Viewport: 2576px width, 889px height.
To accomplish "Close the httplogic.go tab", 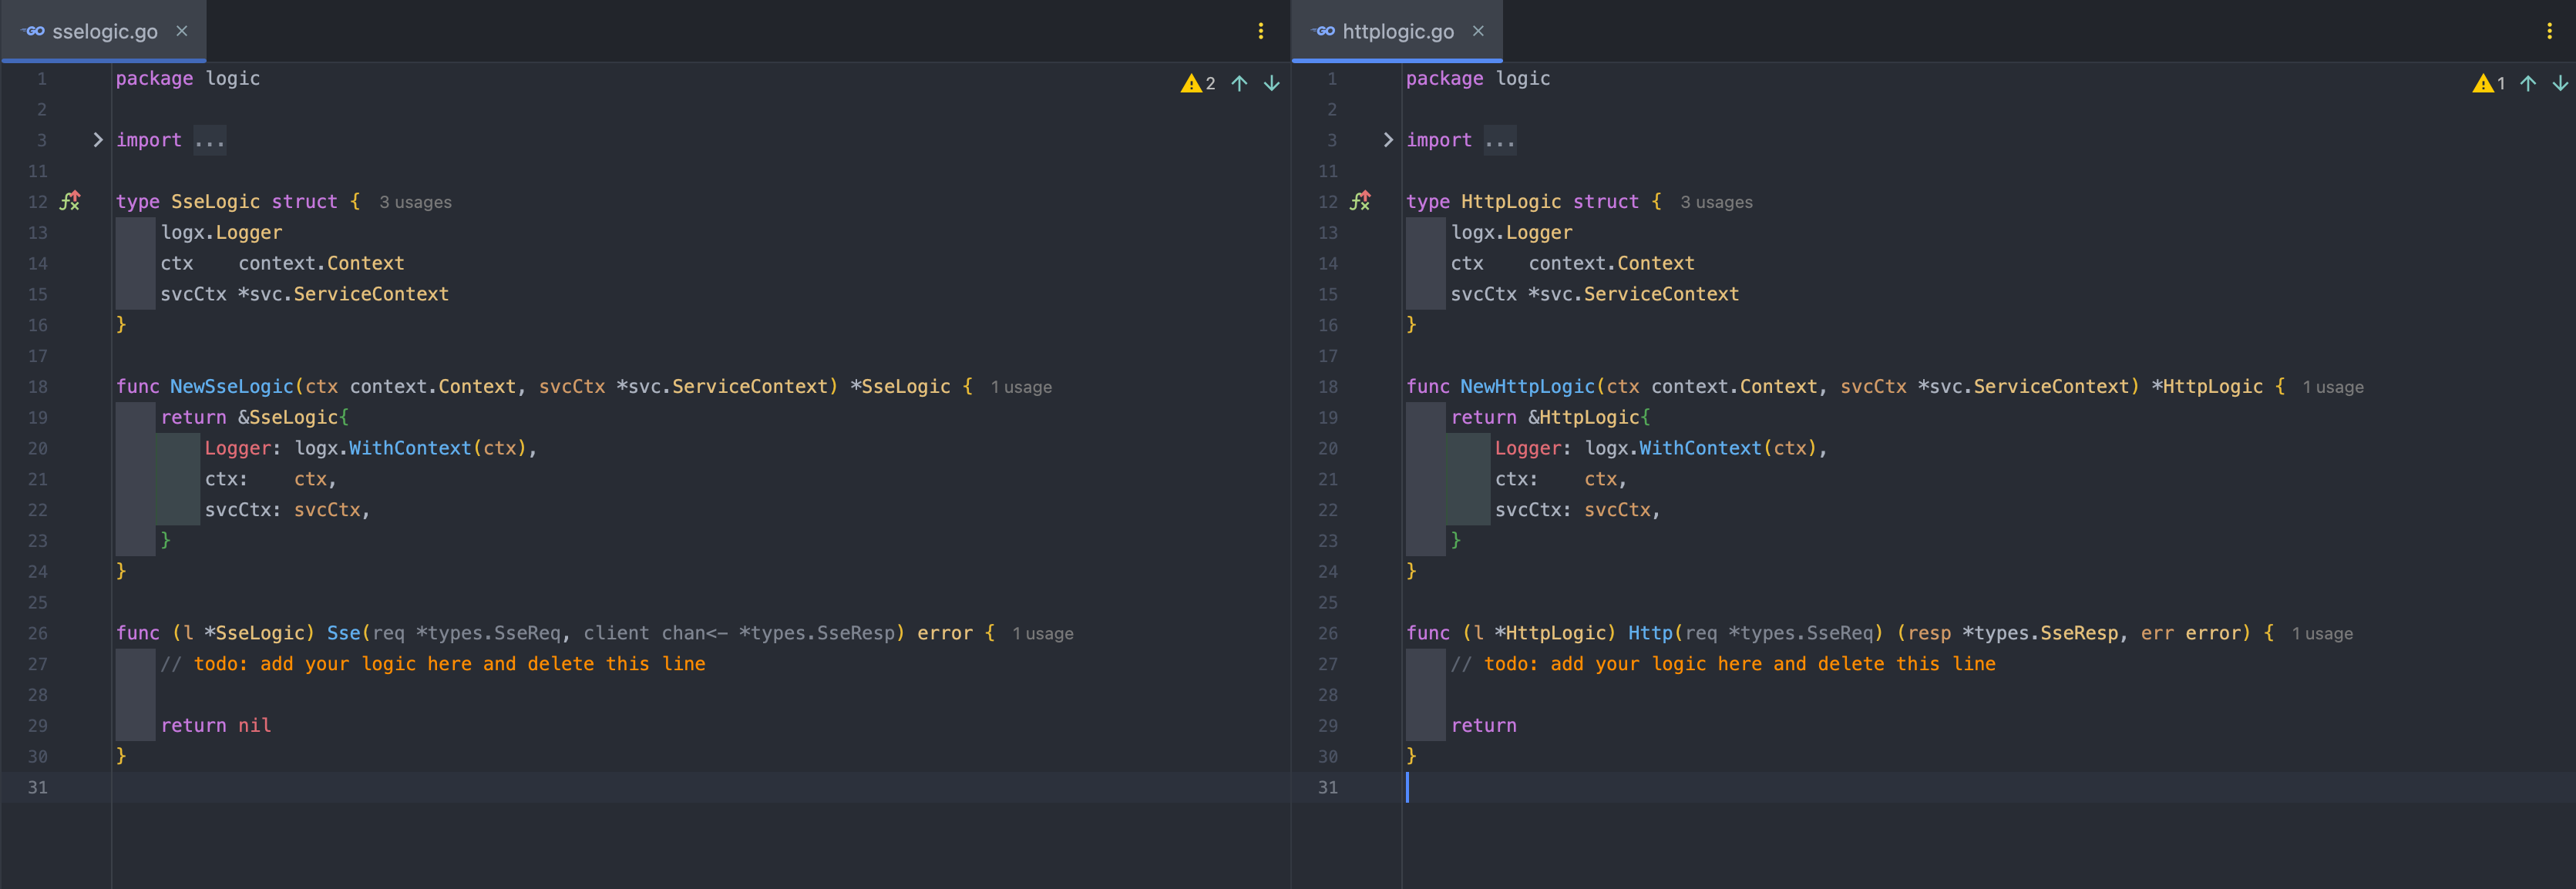I will tap(1478, 31).
